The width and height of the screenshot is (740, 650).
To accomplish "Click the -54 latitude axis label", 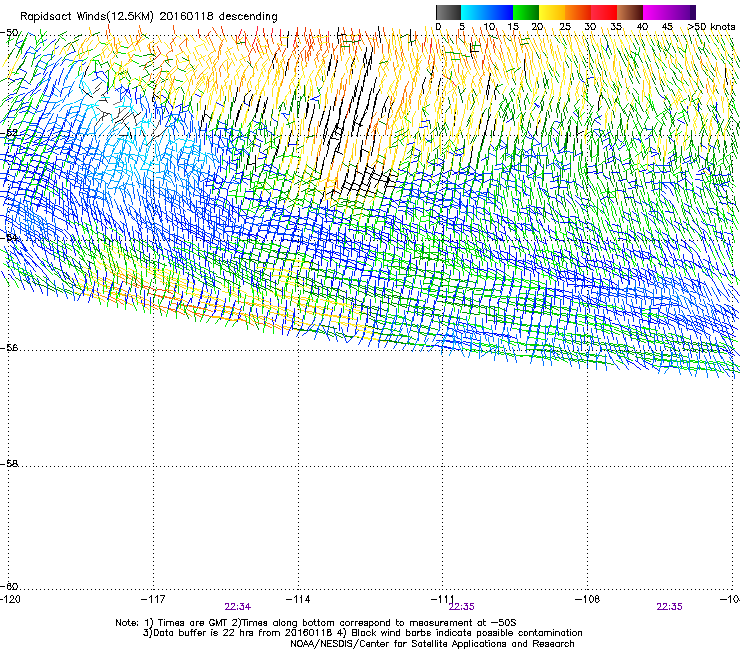I will [x=9, y=237].
